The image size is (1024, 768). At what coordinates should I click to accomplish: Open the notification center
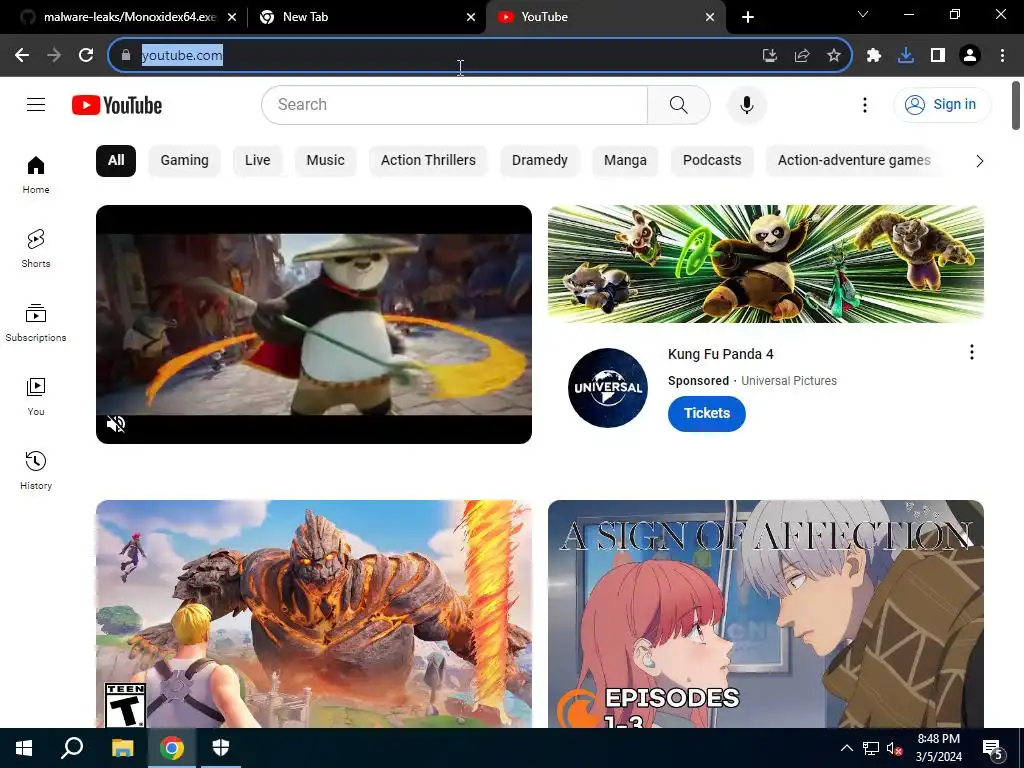pyautogui.click(x=993, y=748)
